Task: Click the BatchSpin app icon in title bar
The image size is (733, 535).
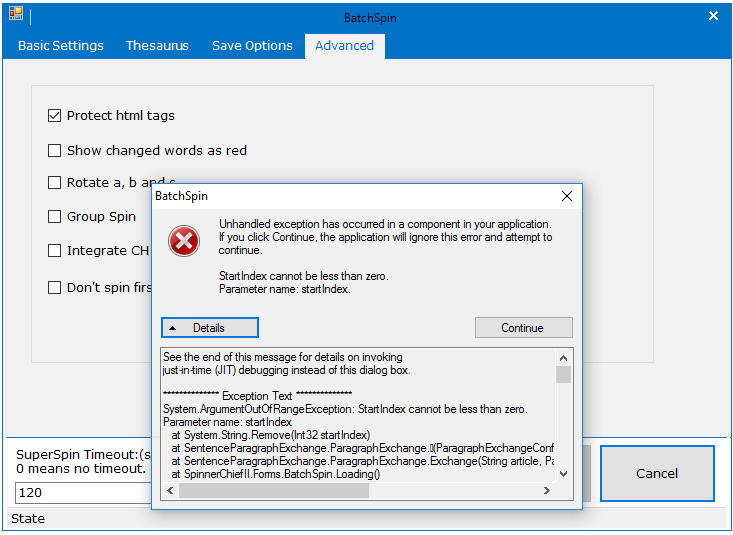Action: pos(16,16)
